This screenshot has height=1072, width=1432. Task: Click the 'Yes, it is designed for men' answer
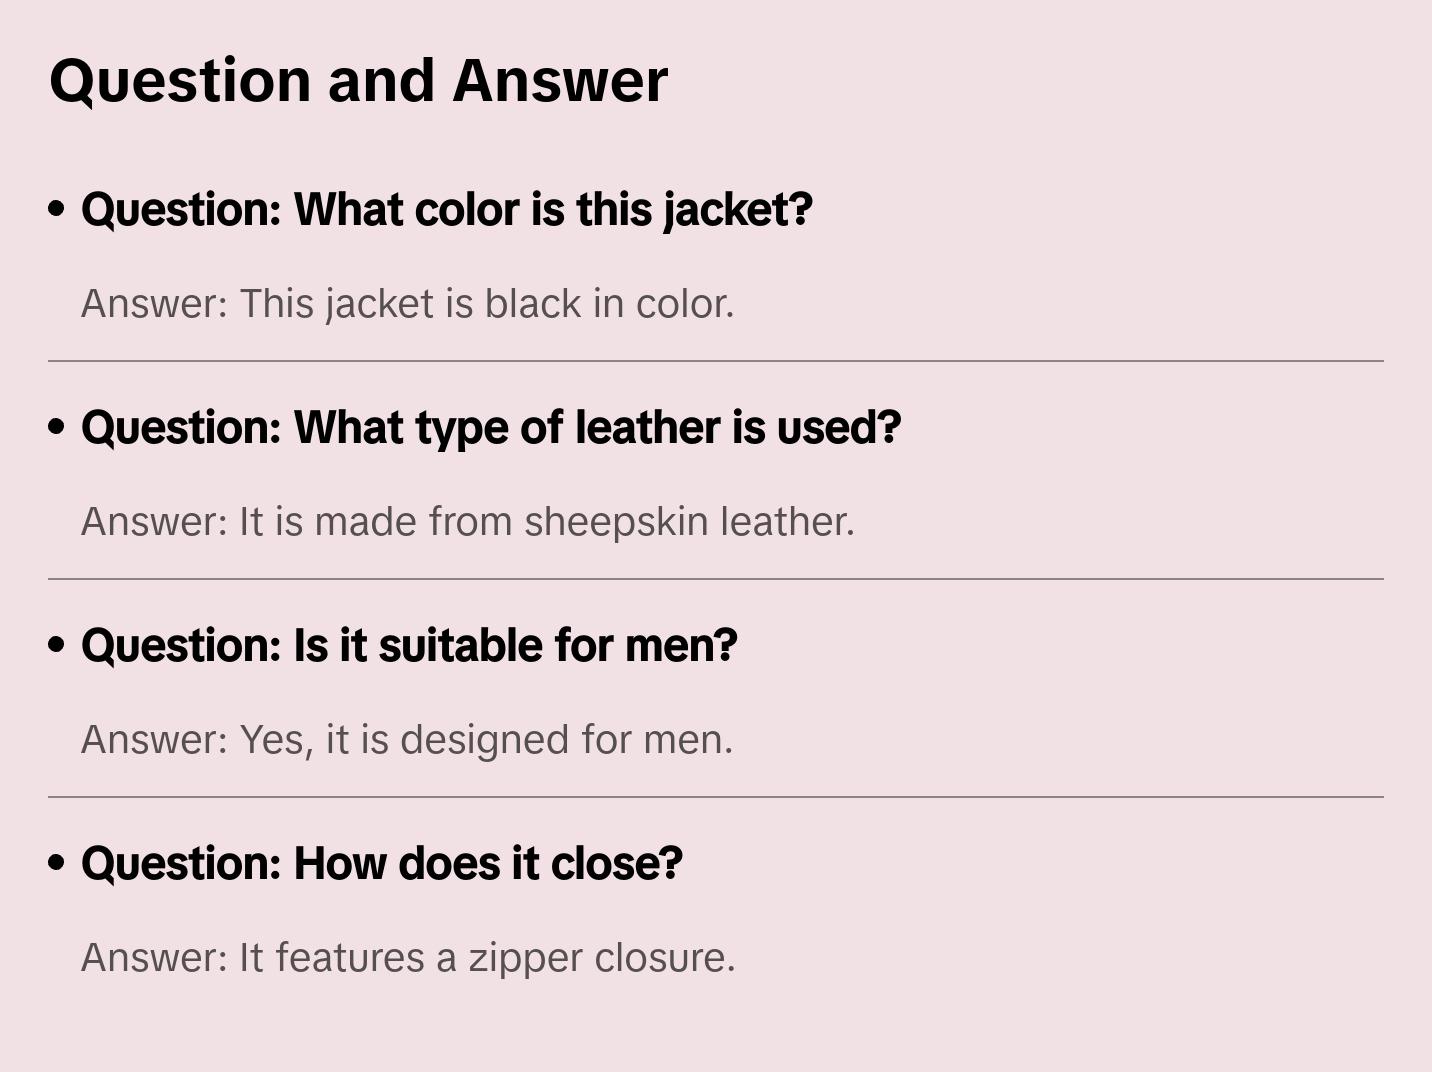coord(406,740)
